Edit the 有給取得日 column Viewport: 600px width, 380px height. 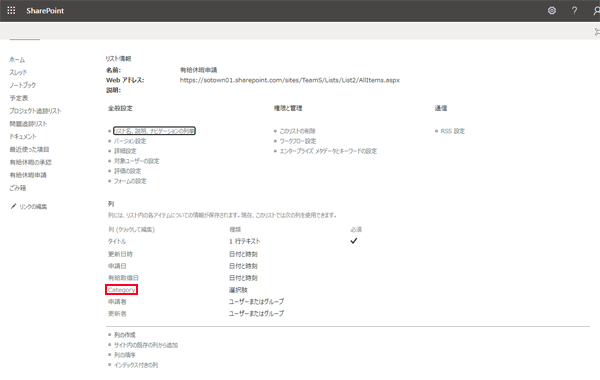pos(123,278)
